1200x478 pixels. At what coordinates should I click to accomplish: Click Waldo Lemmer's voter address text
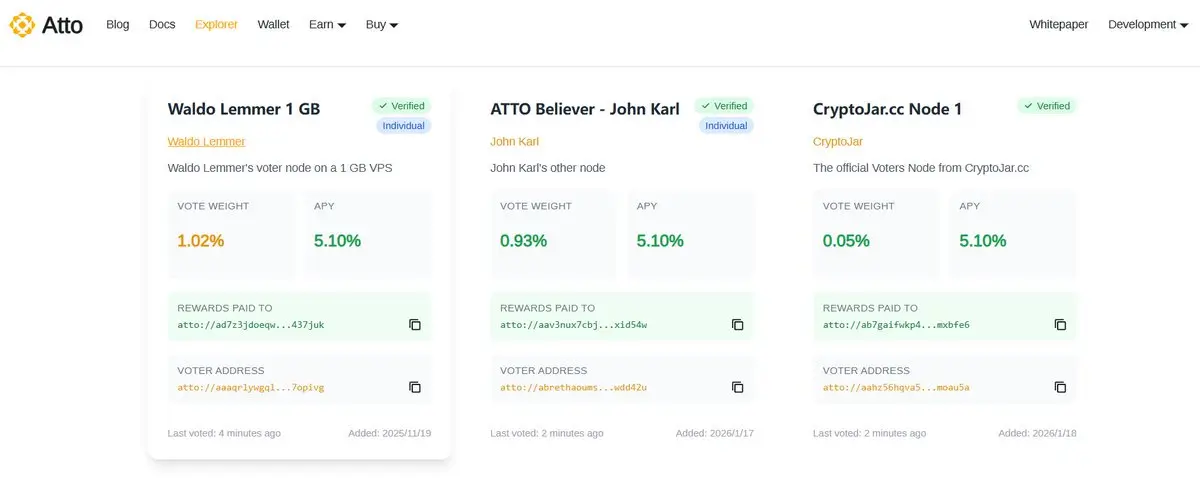(x=251, y=387)
